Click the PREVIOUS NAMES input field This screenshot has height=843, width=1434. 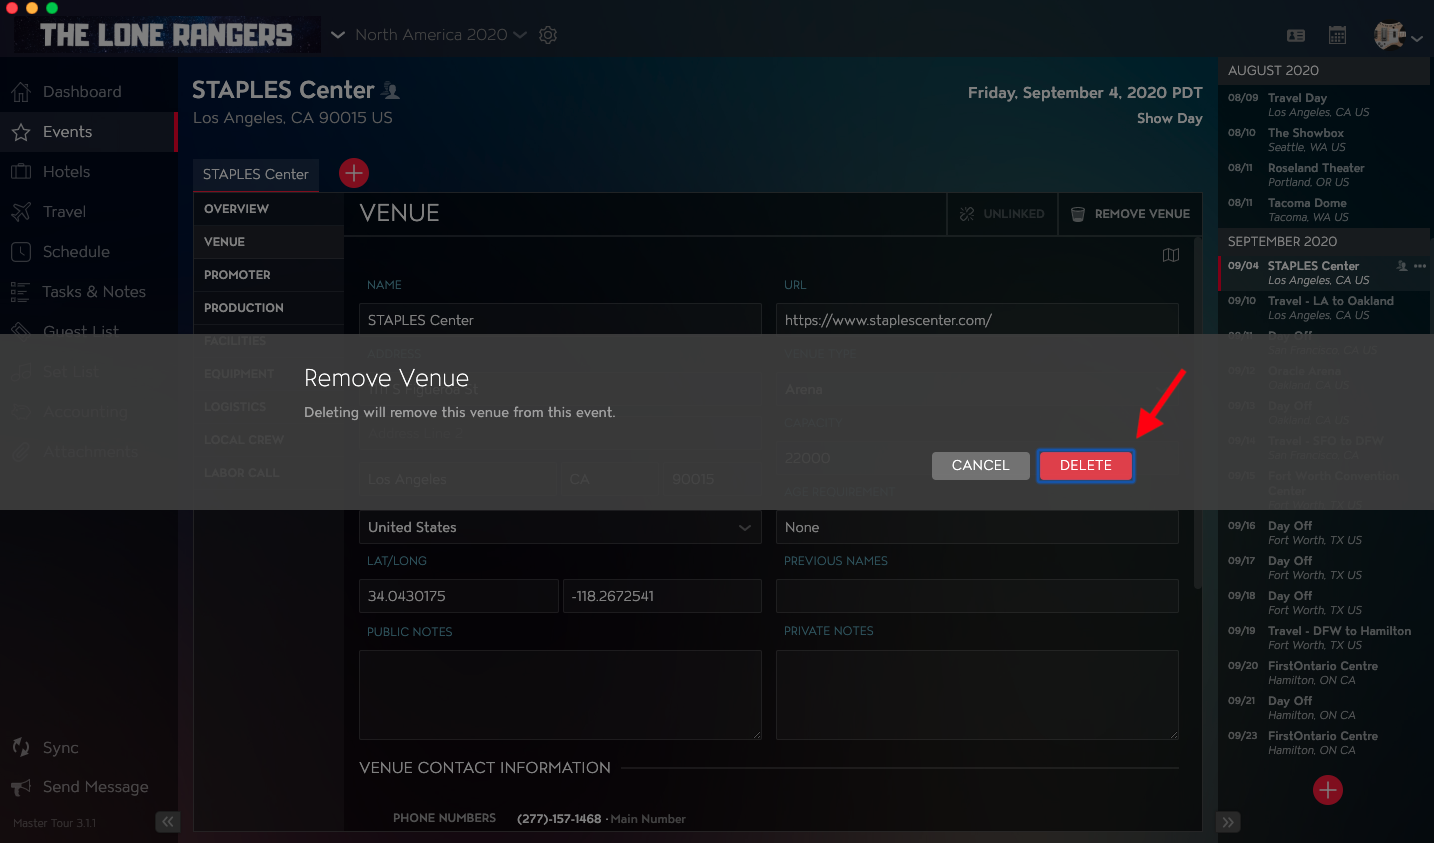pyautogui.click(x=977, y=596)
